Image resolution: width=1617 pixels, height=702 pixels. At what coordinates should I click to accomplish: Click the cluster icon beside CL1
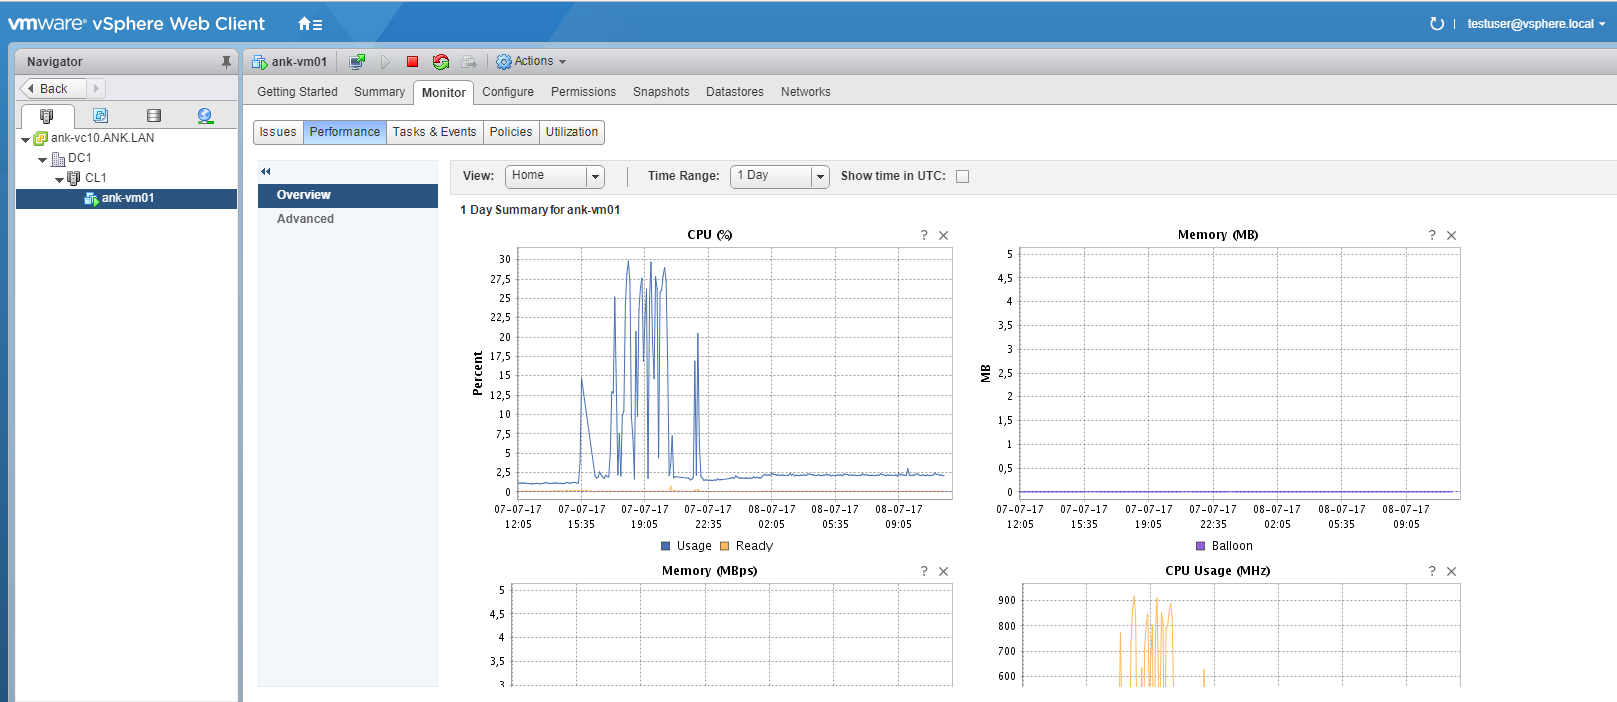[74, 178]
